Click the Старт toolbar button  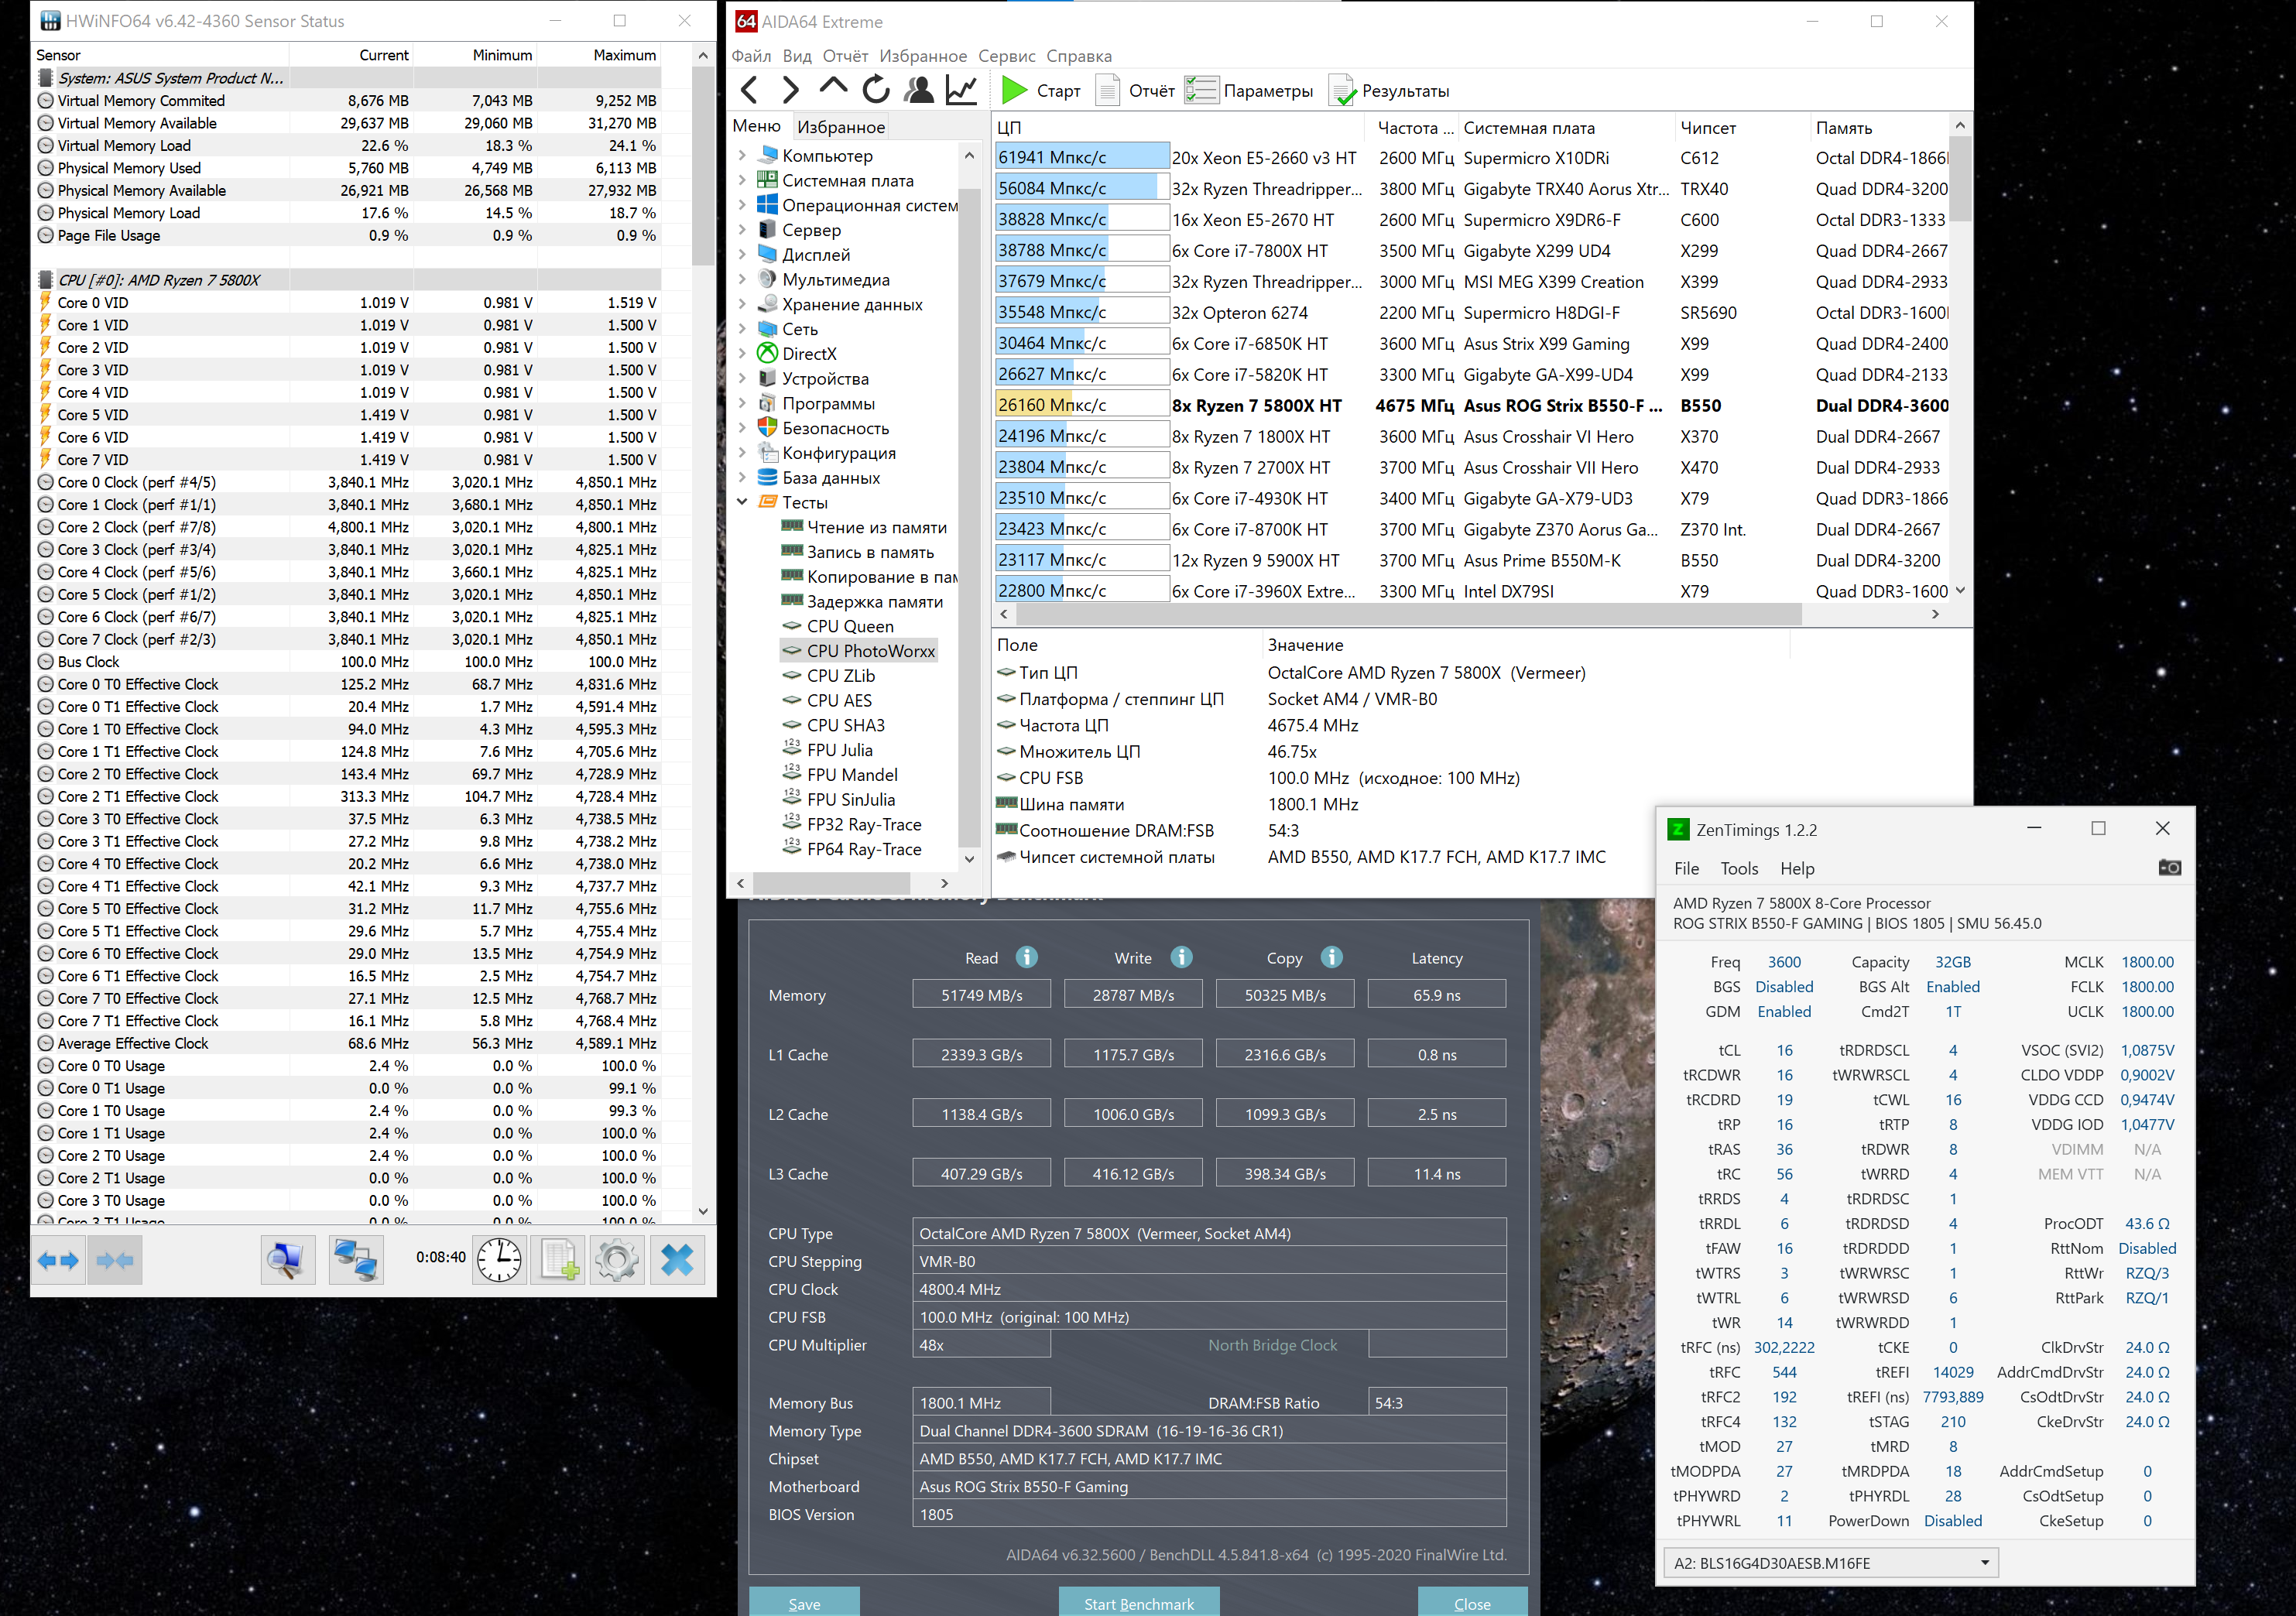point(1041,91)
